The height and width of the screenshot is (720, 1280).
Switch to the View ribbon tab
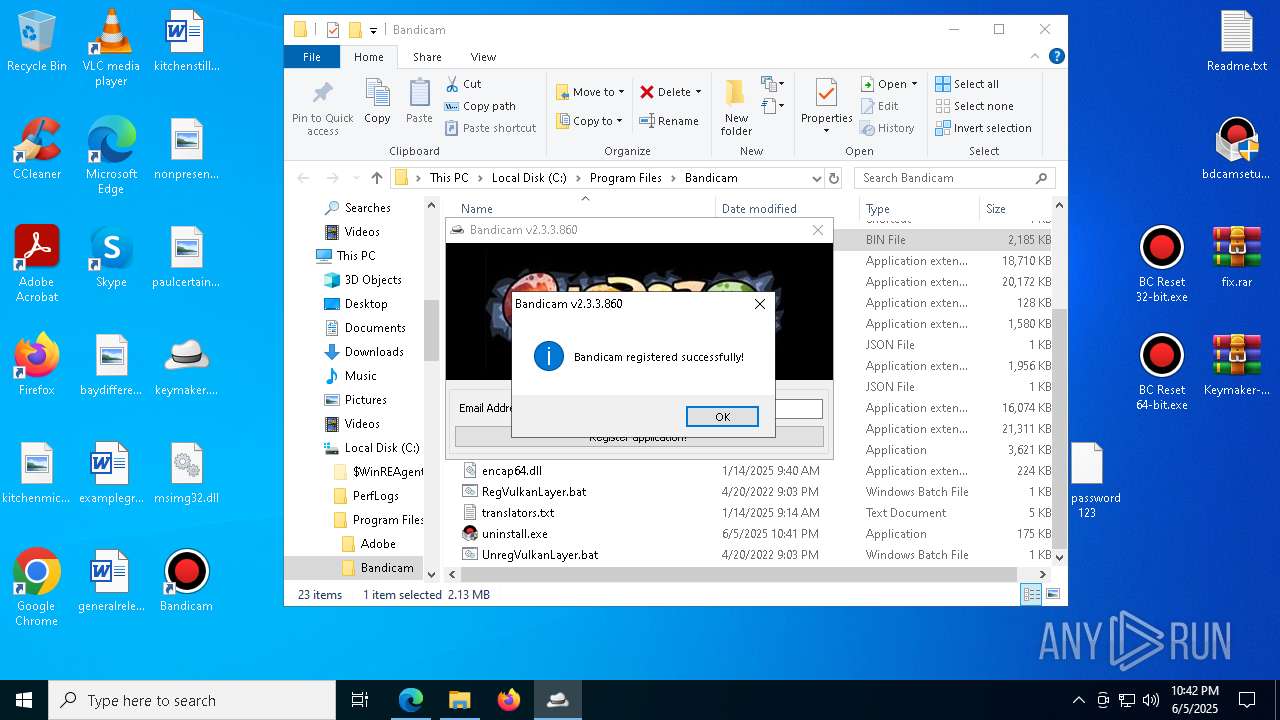pos(483,57)
